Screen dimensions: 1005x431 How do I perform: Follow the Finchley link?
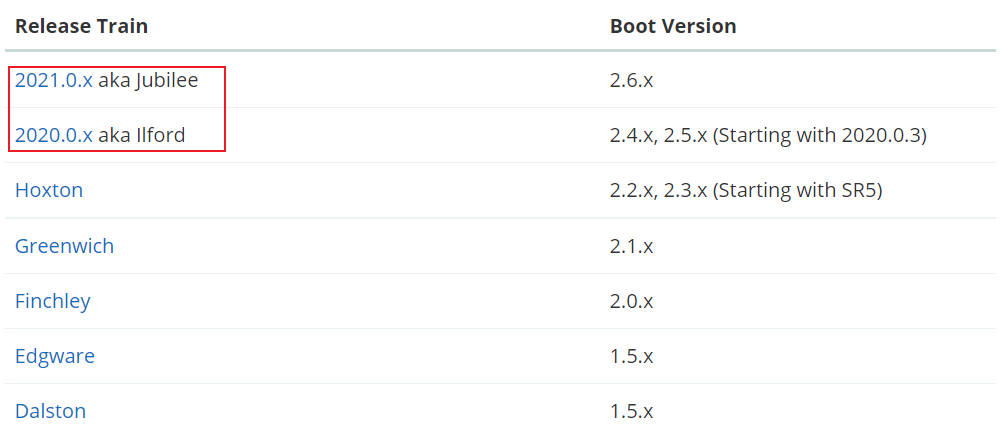pyautogui.click(x=53, y=301)
